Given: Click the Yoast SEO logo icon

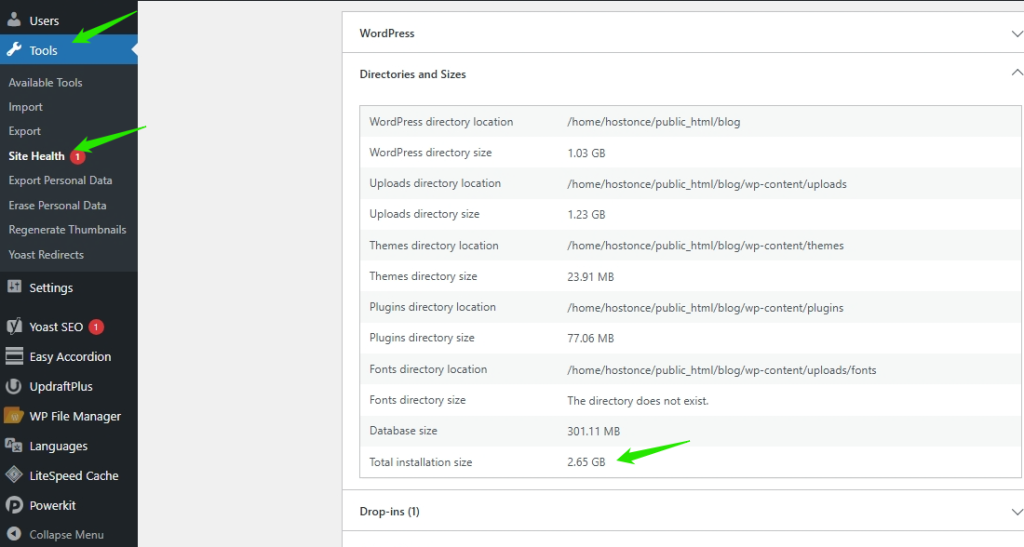Looking at the screenshot, I should click(14, 326).
